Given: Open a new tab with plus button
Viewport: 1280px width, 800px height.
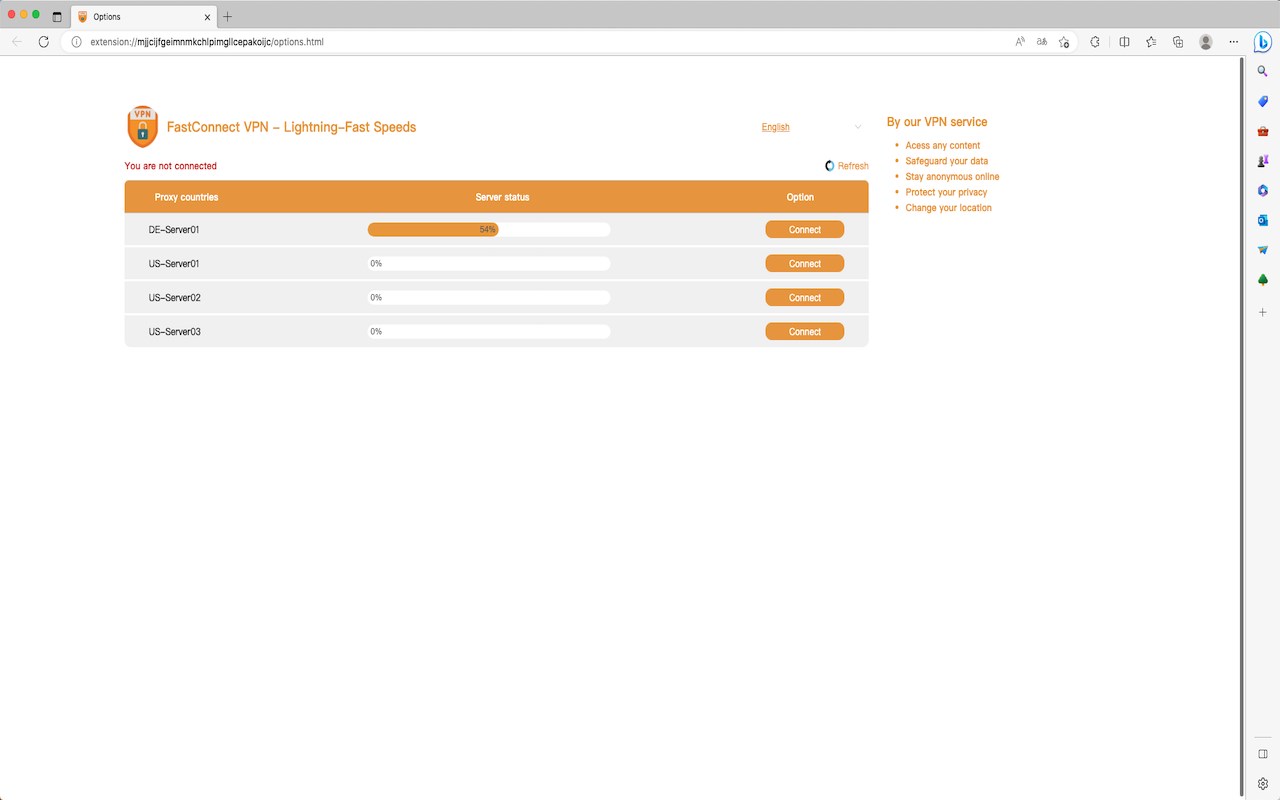Looking at the screenshot, I should [x=227, y=17].
